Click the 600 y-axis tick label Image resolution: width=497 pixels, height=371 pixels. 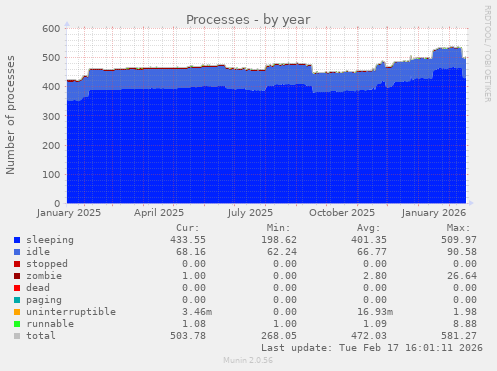[51, 29]
